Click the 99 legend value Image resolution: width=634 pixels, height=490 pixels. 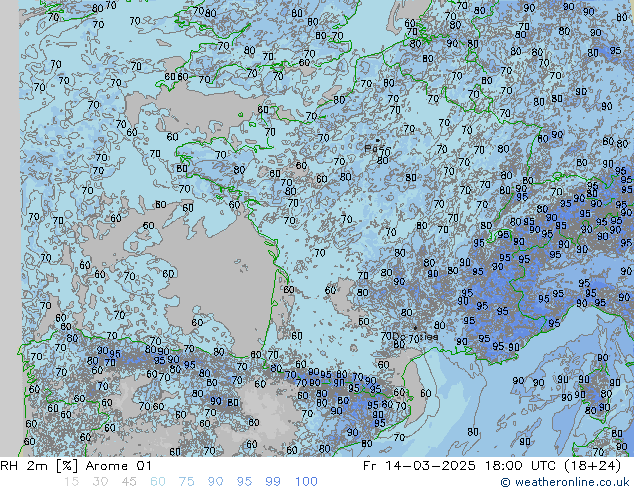click(273, 482)
